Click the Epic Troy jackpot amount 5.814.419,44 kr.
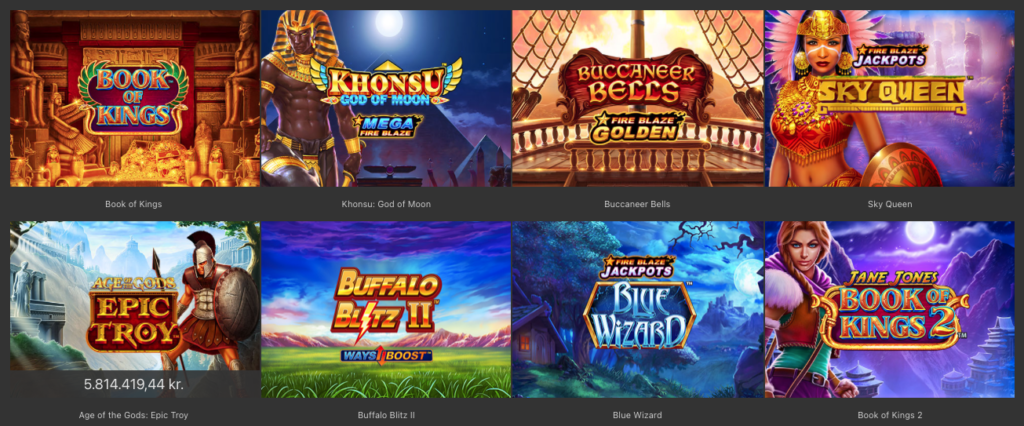 point(133,384)
